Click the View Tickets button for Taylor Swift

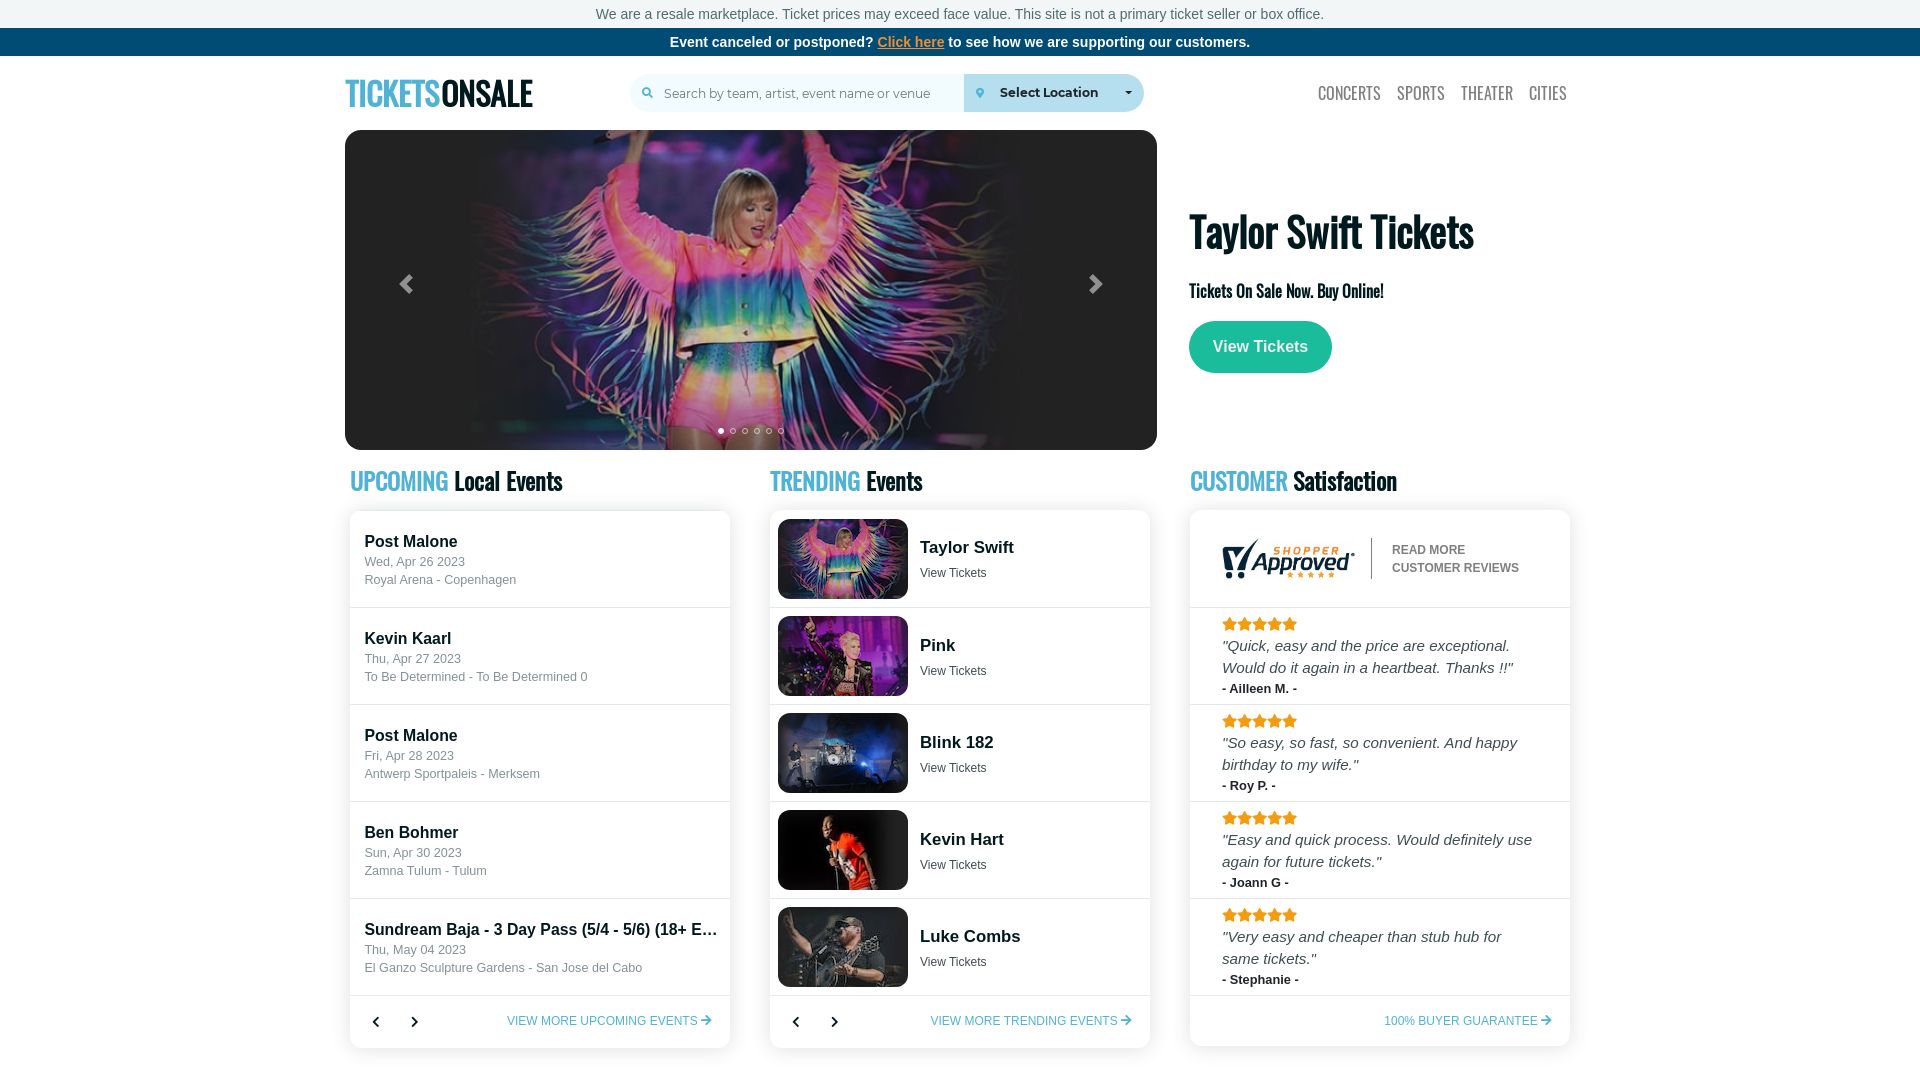tap(1260, 347)
